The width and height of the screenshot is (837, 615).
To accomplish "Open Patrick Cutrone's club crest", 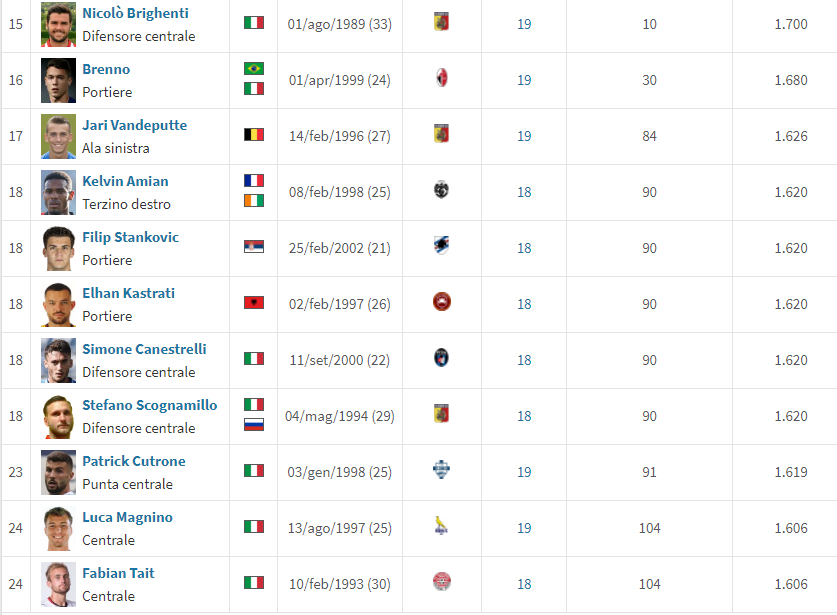I will point(441,470).
